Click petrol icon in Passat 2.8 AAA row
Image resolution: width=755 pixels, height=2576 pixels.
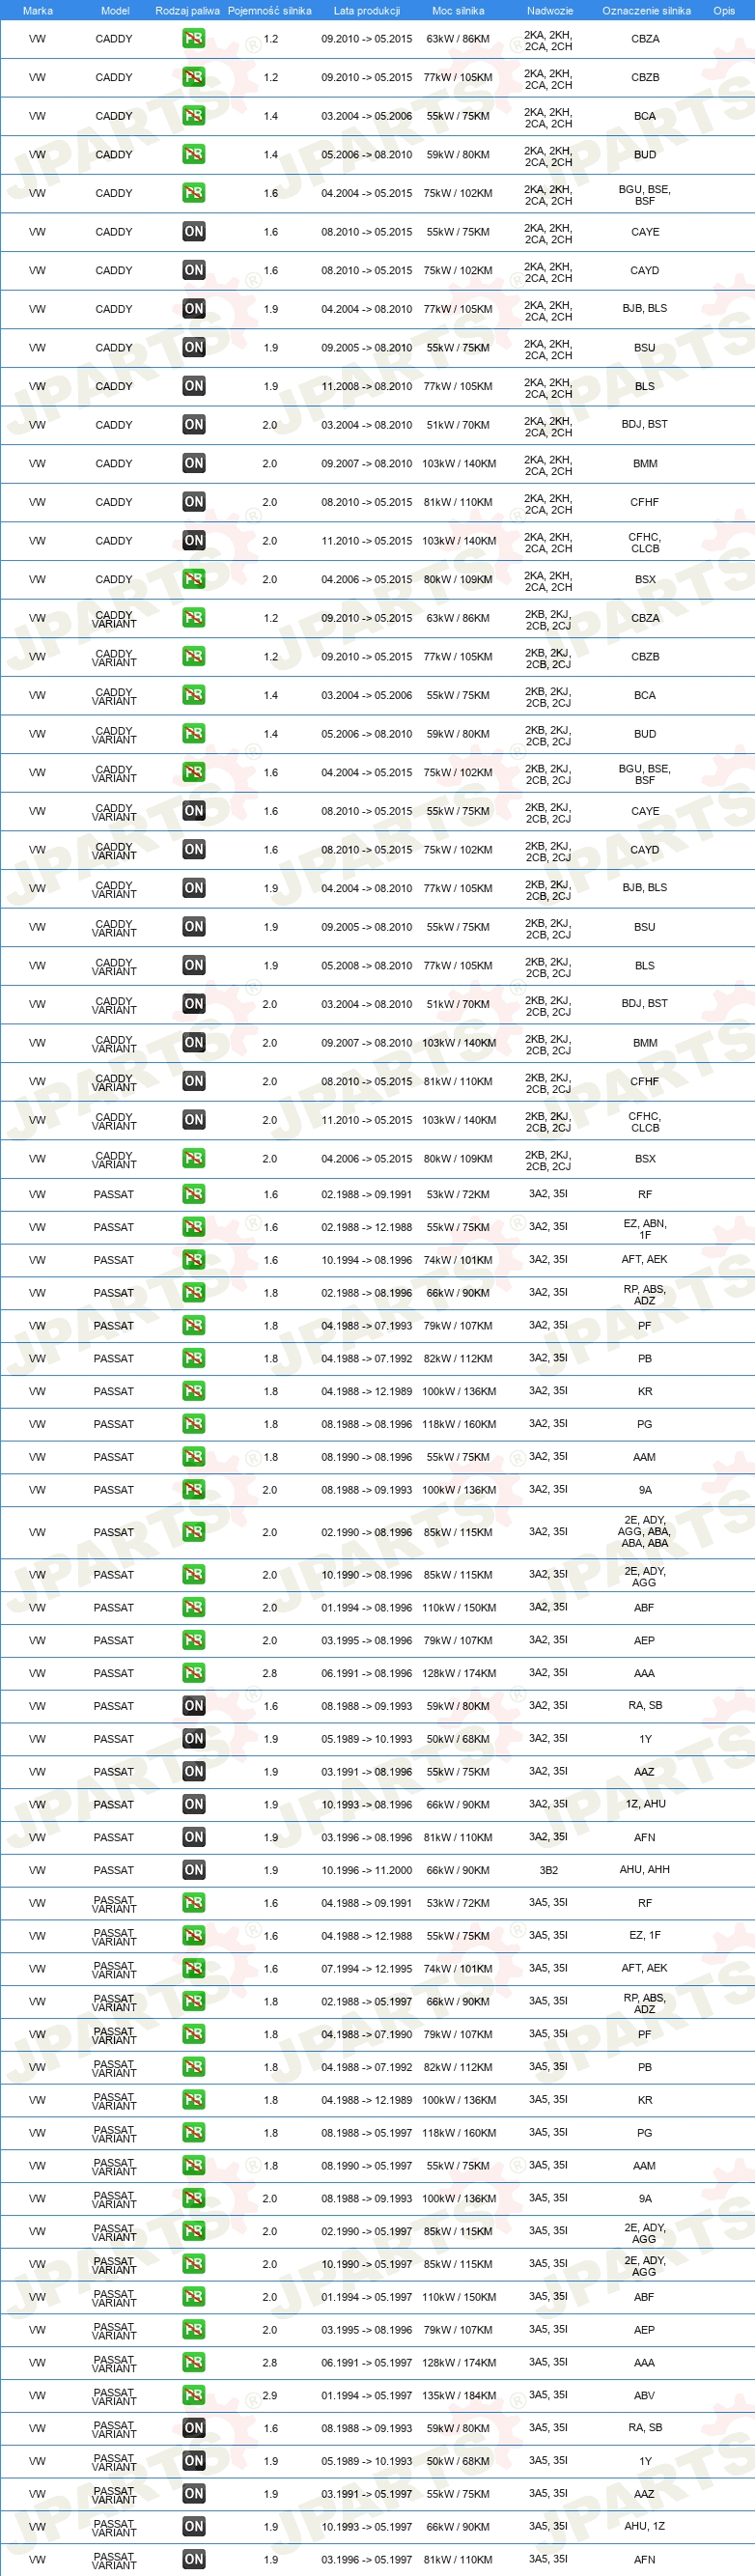point(193,1673)
